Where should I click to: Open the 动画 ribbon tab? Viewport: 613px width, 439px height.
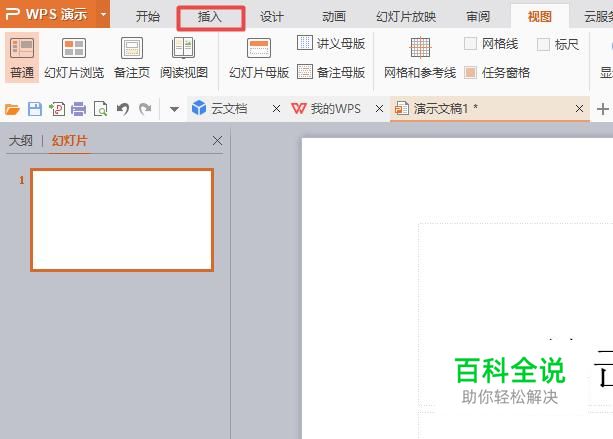334,17
